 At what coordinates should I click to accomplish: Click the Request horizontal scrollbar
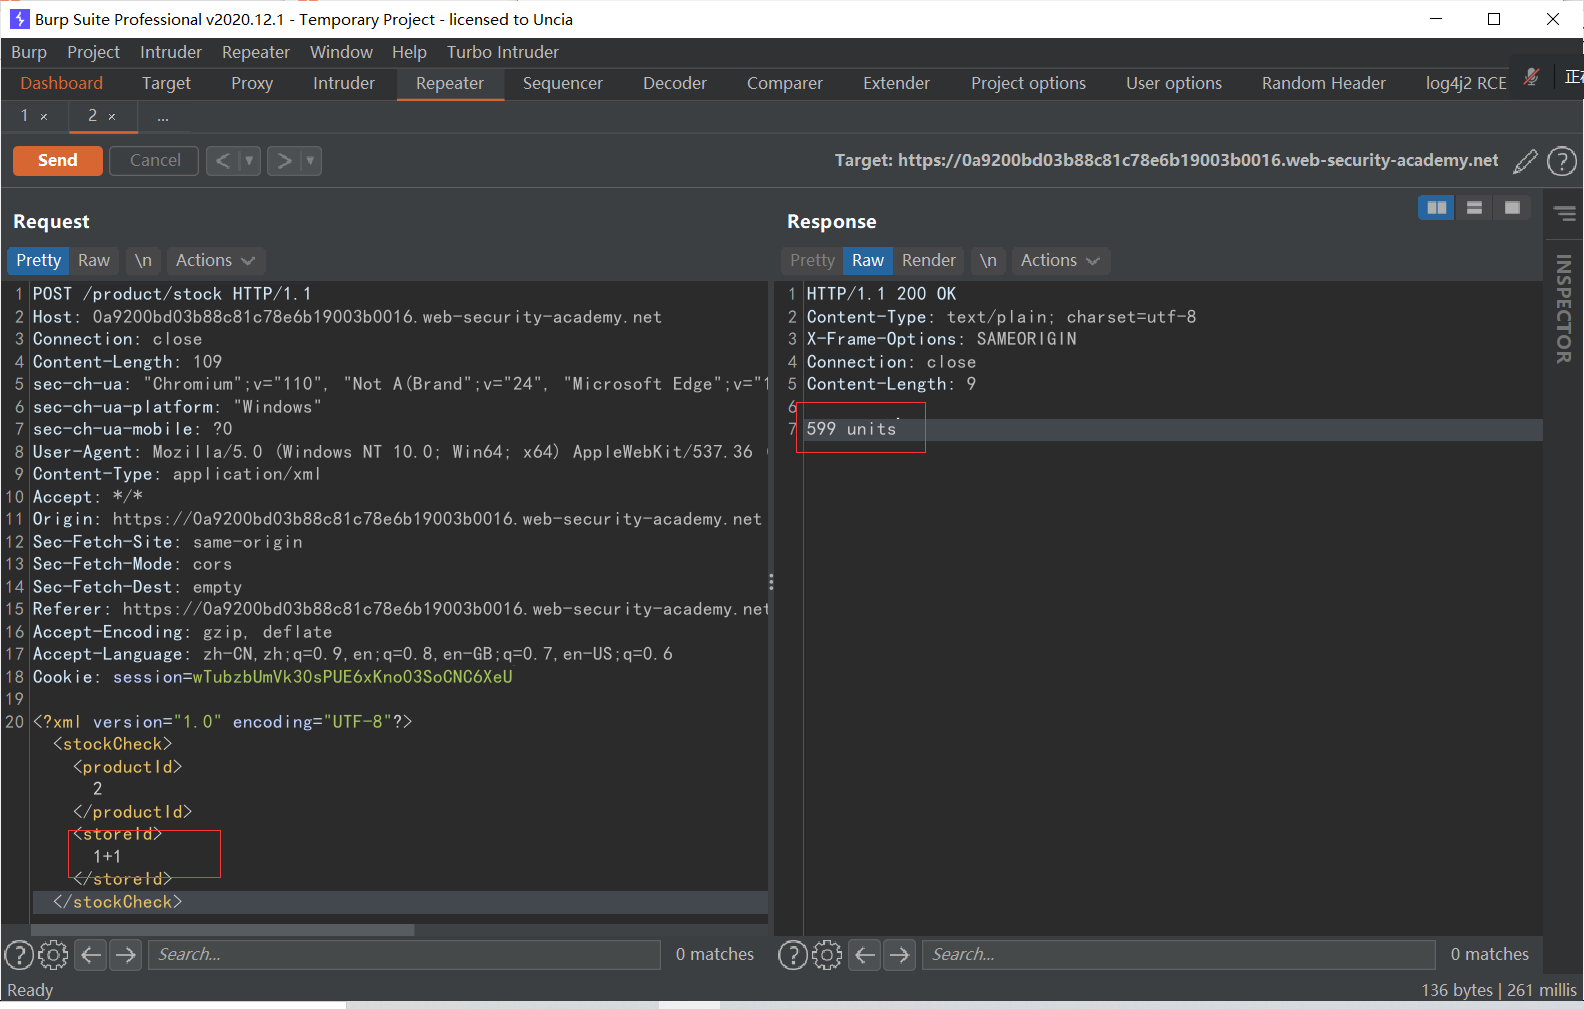223,930
